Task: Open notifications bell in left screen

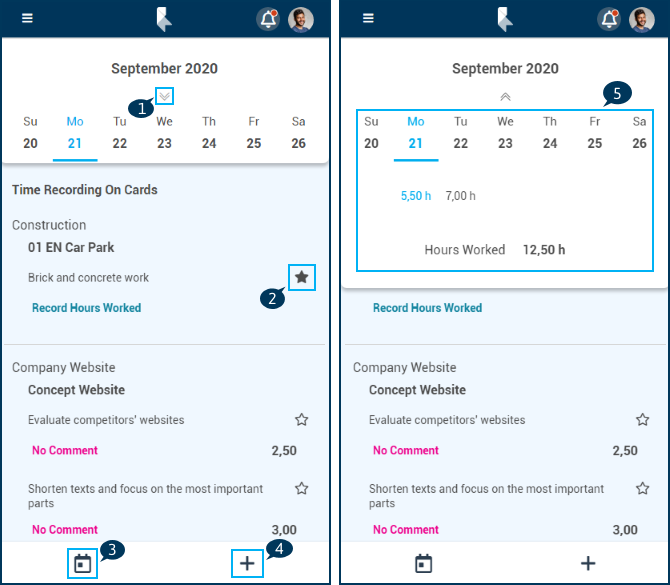Action: click(267, 19)
